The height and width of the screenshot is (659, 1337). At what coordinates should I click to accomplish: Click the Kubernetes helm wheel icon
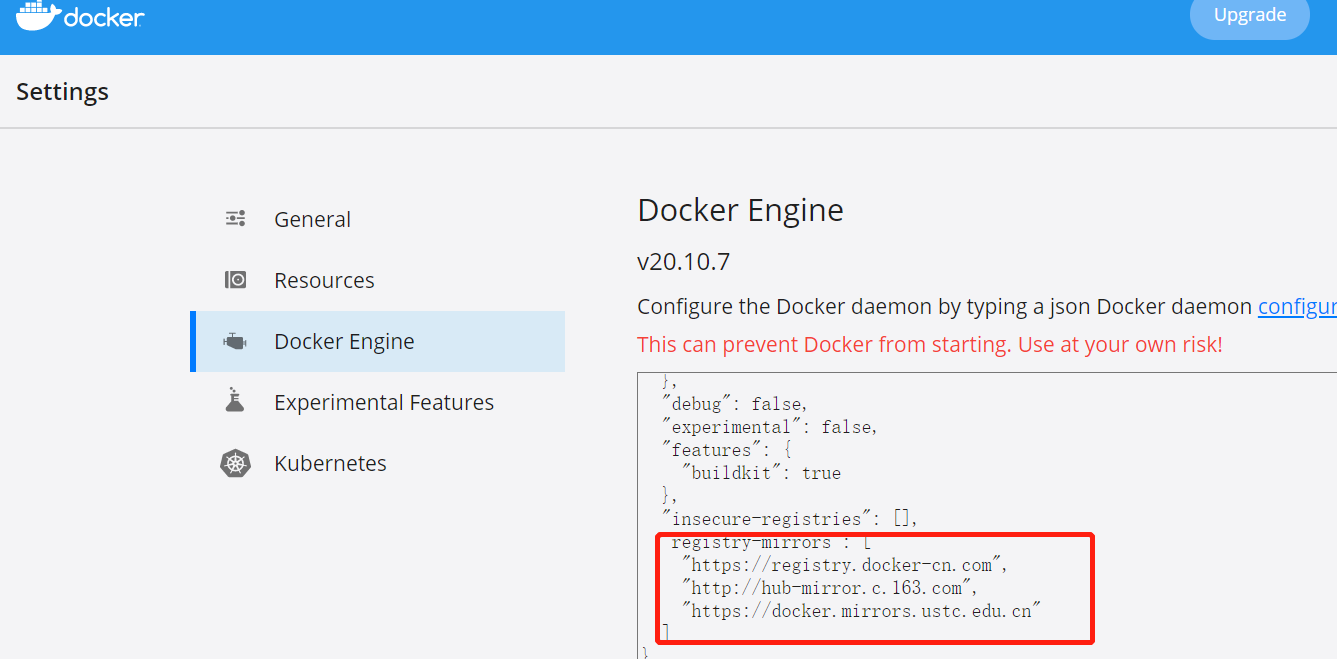tap(235, 463)
